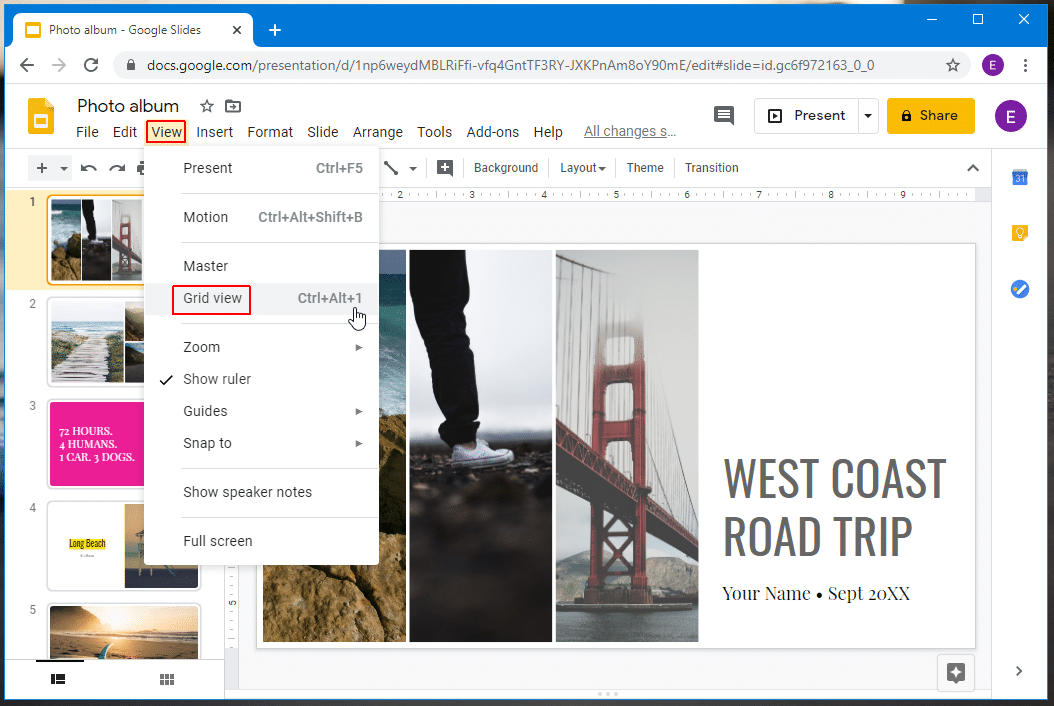
Task: Open Google Tasks in side panel
Action: 1019,289
